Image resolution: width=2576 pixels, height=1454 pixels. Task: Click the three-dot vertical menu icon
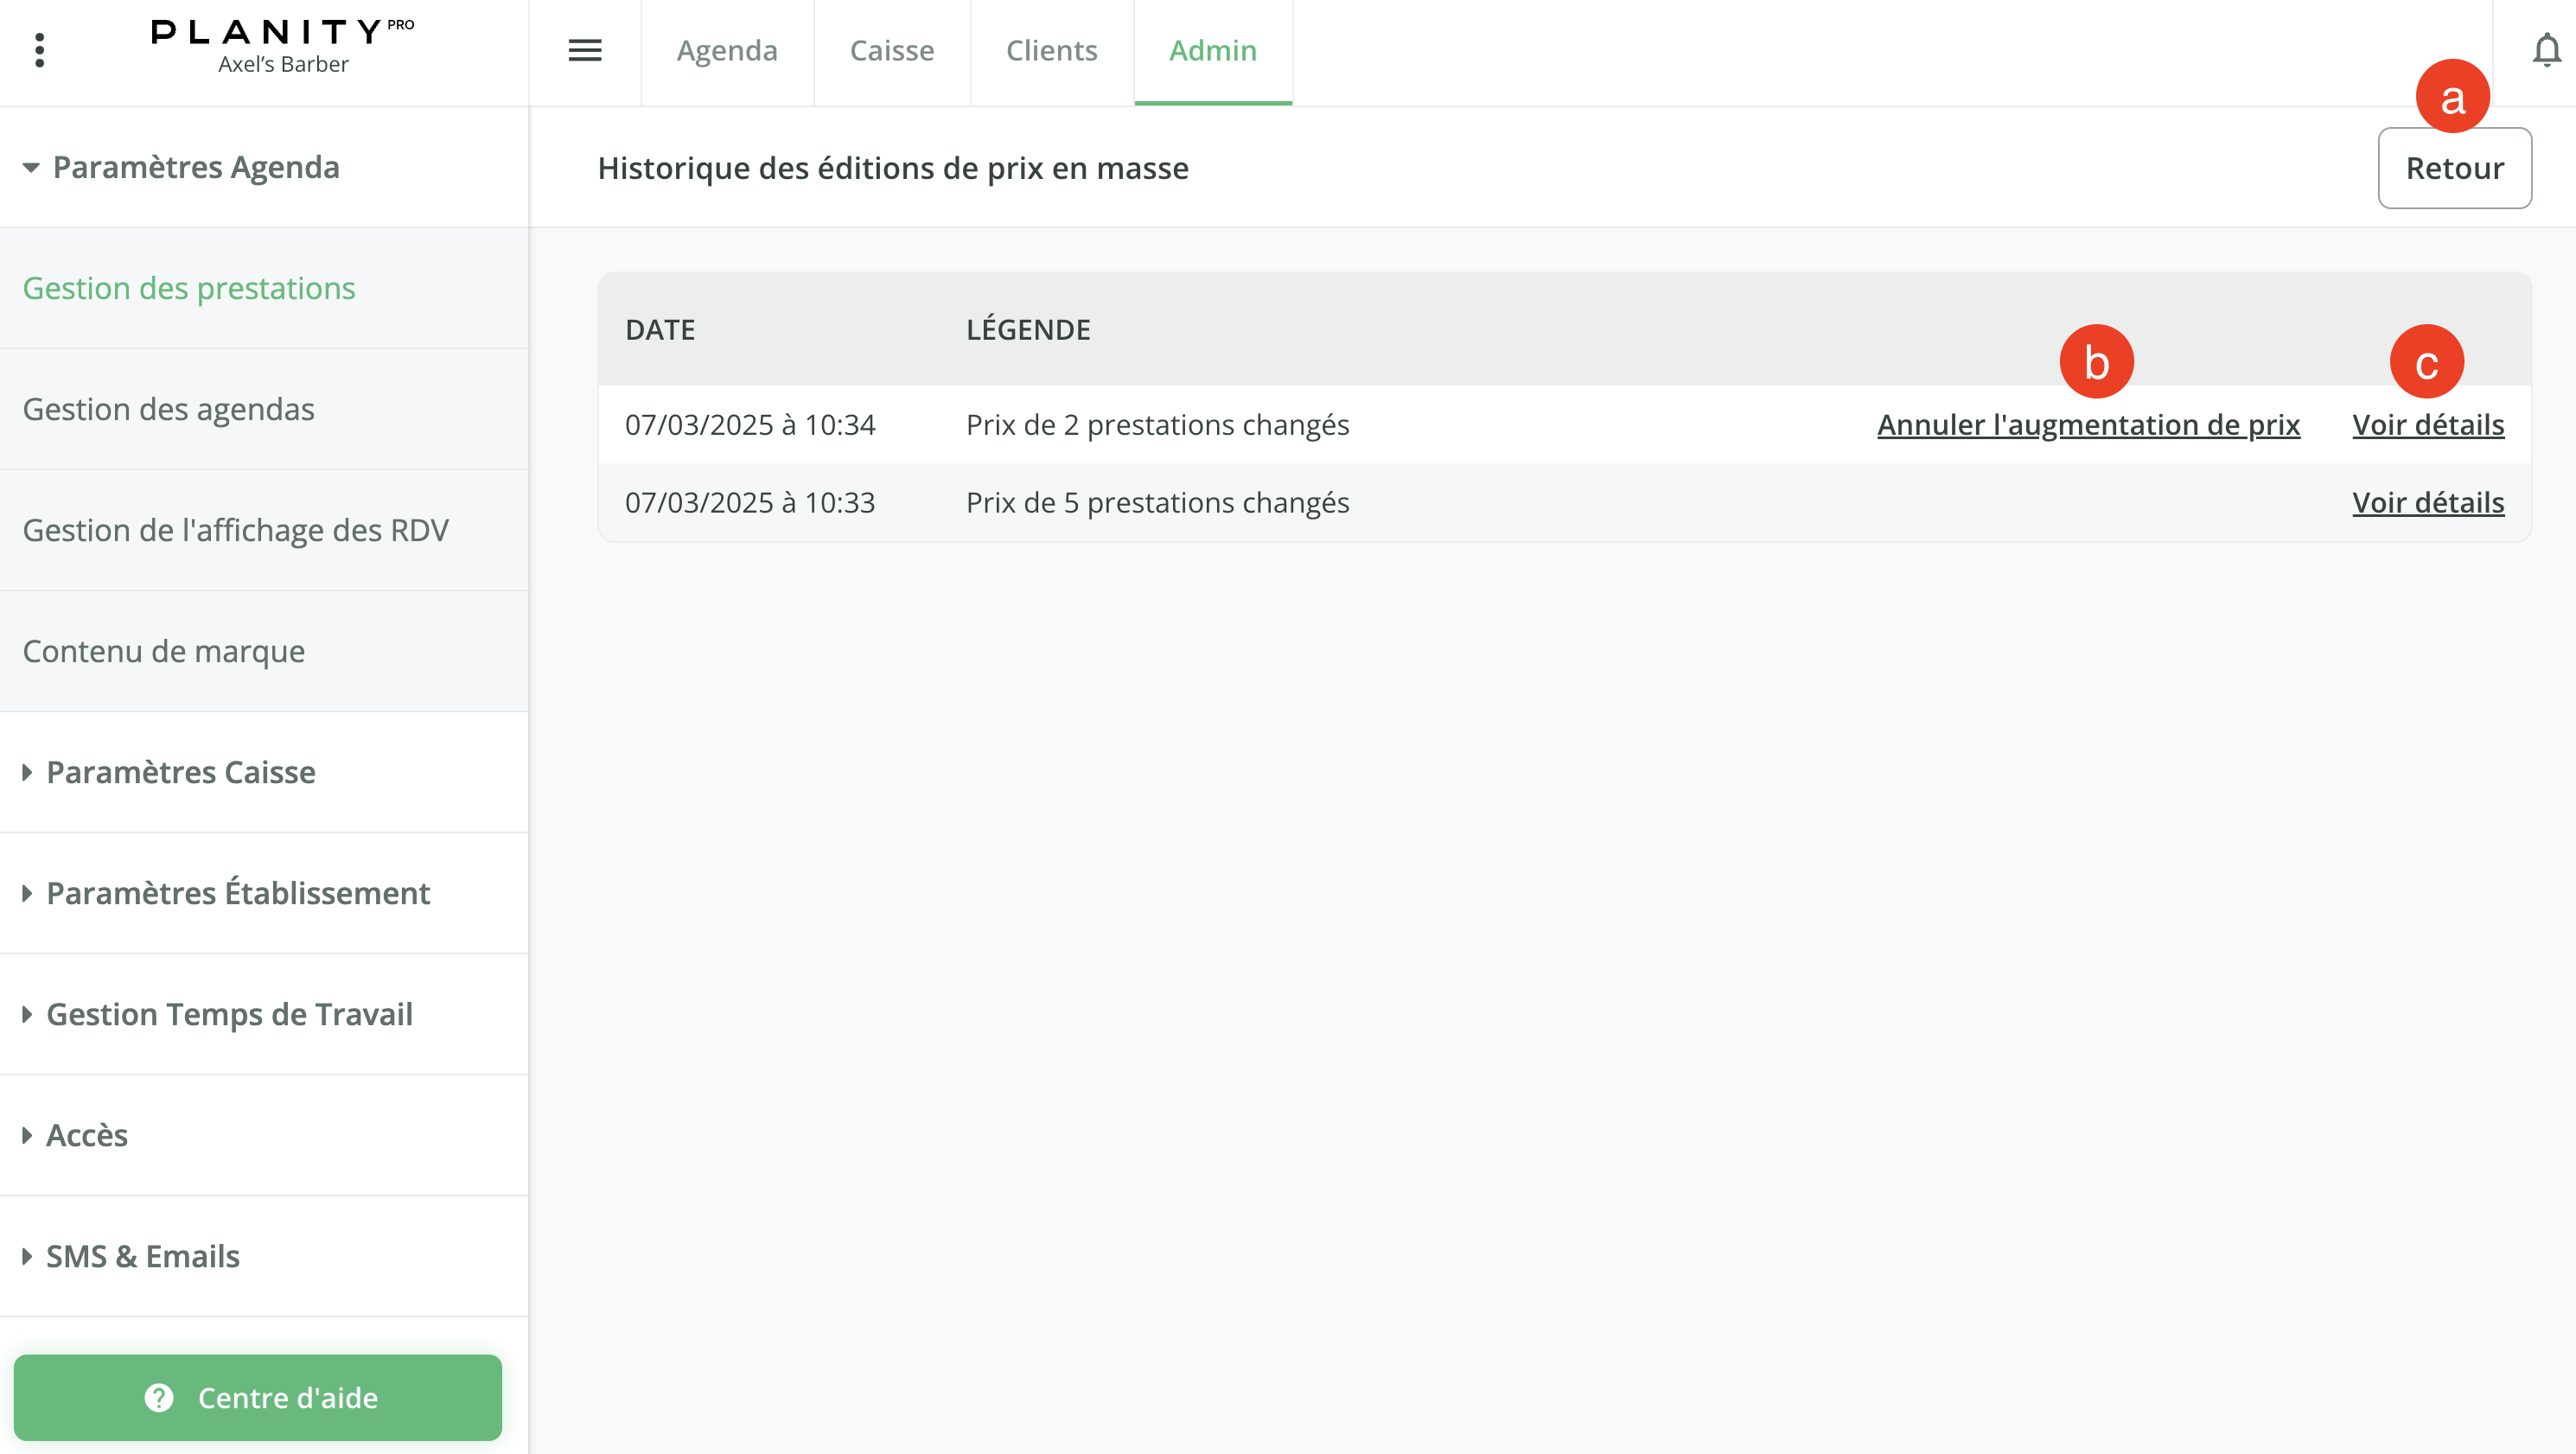point(39,50)
